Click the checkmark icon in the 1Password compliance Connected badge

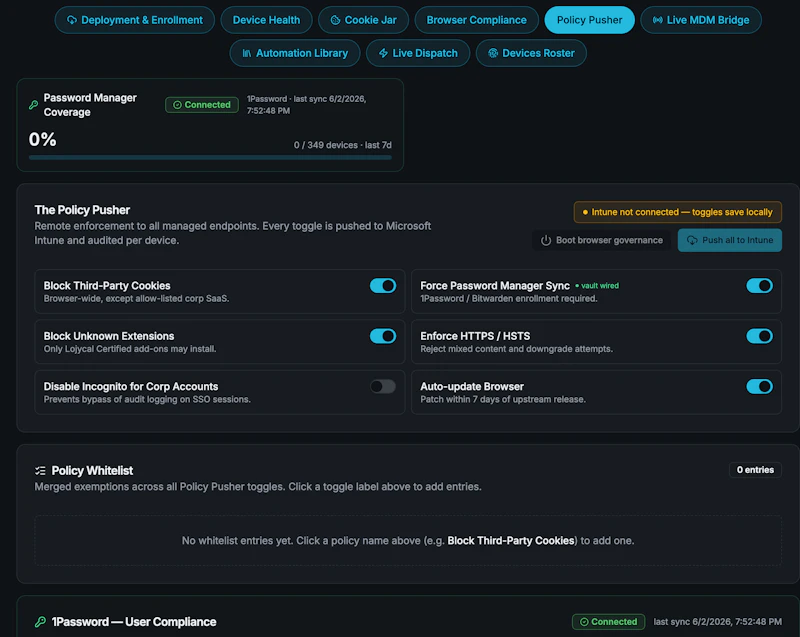[584, 622]
